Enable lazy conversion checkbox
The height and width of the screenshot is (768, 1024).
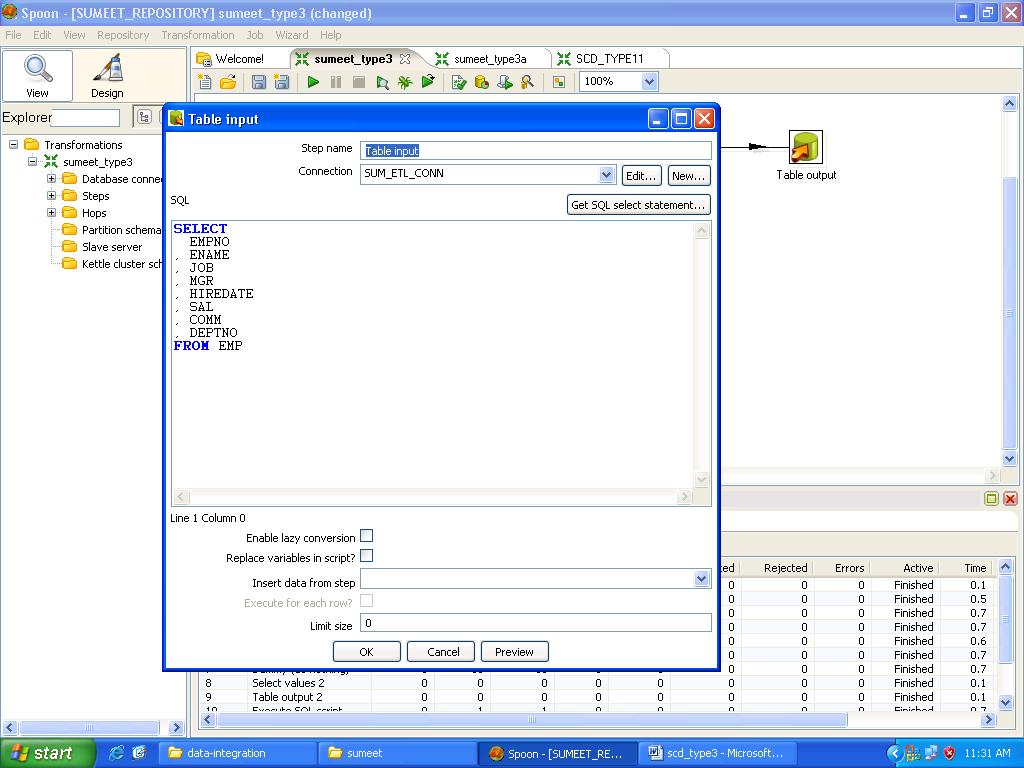[x=367, y=536]
